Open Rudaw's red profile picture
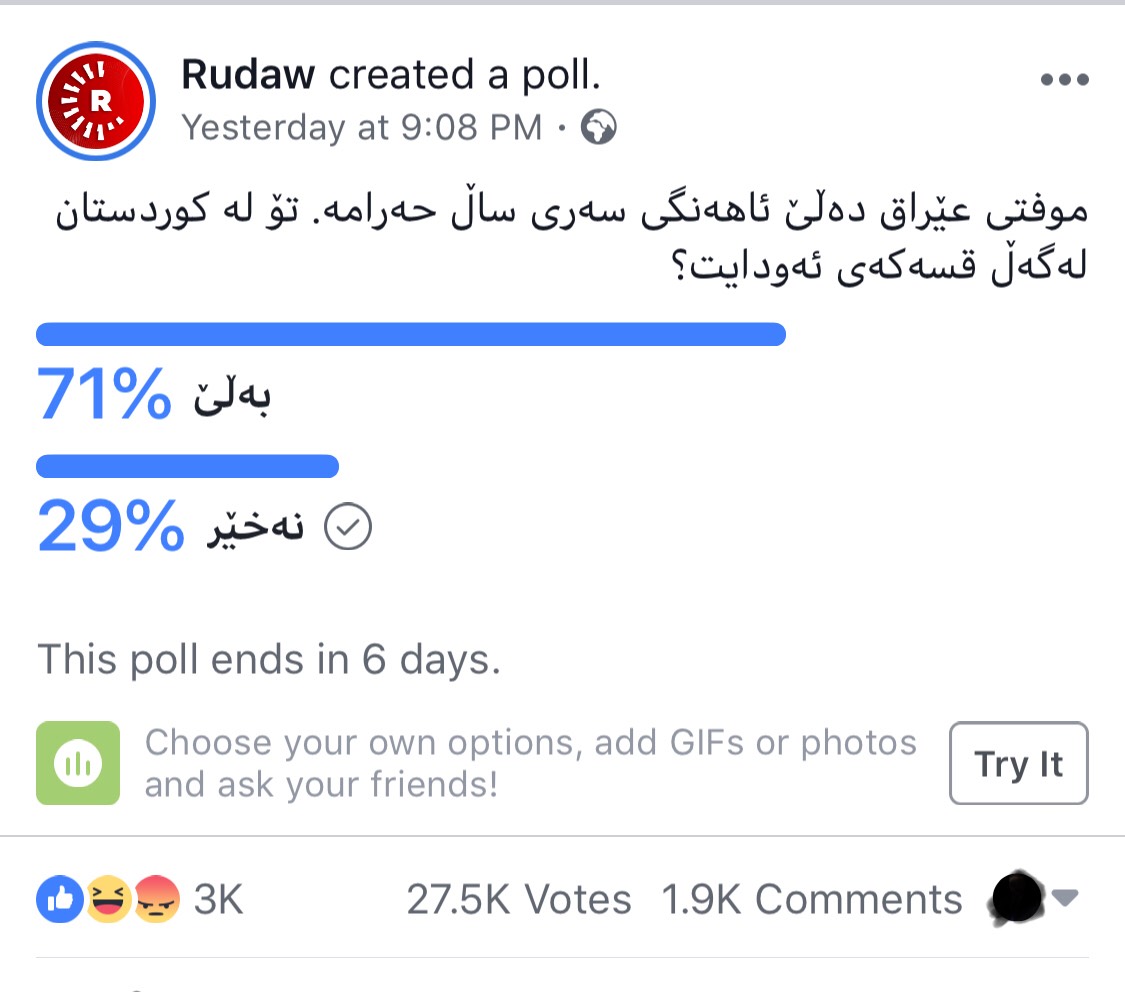The height and width of the screenshot is (992, 1125). pos(96,101)
